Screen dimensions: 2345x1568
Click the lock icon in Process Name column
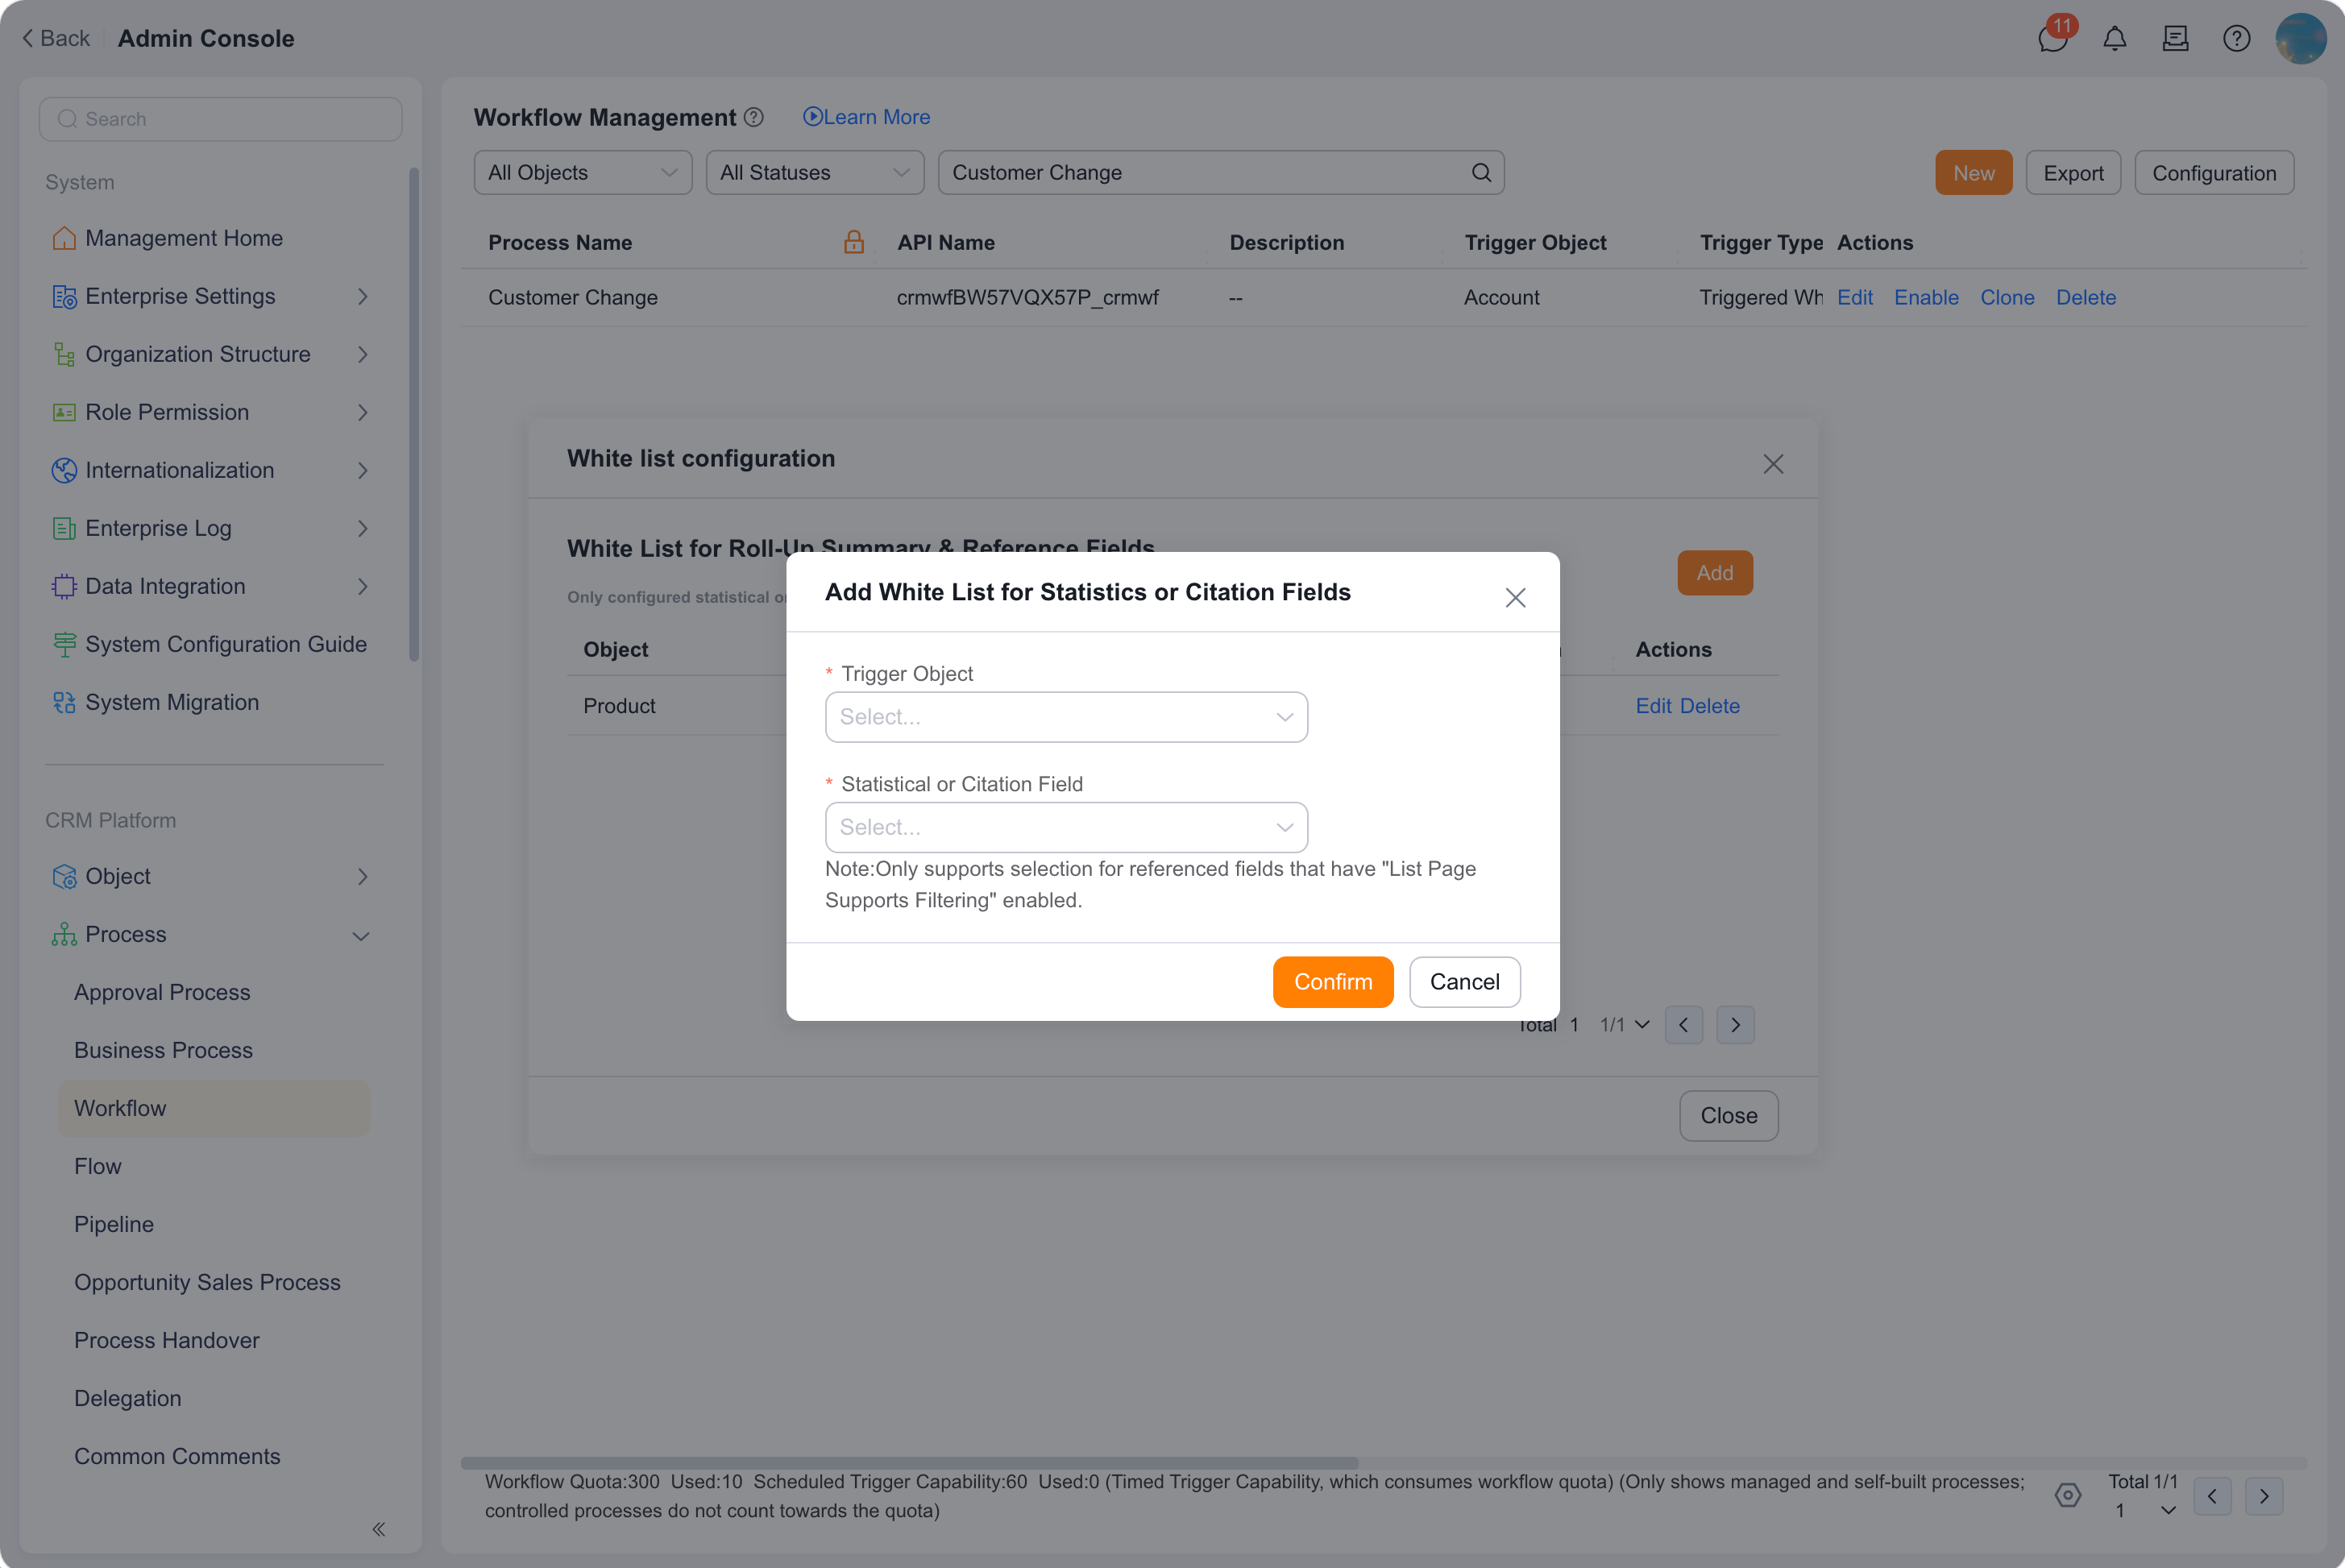click(853, 242)
